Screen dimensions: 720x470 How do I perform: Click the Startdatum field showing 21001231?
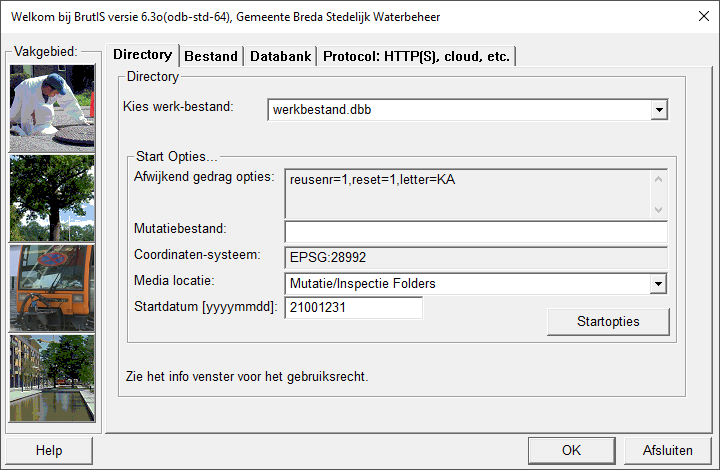(x=354, y=308)
